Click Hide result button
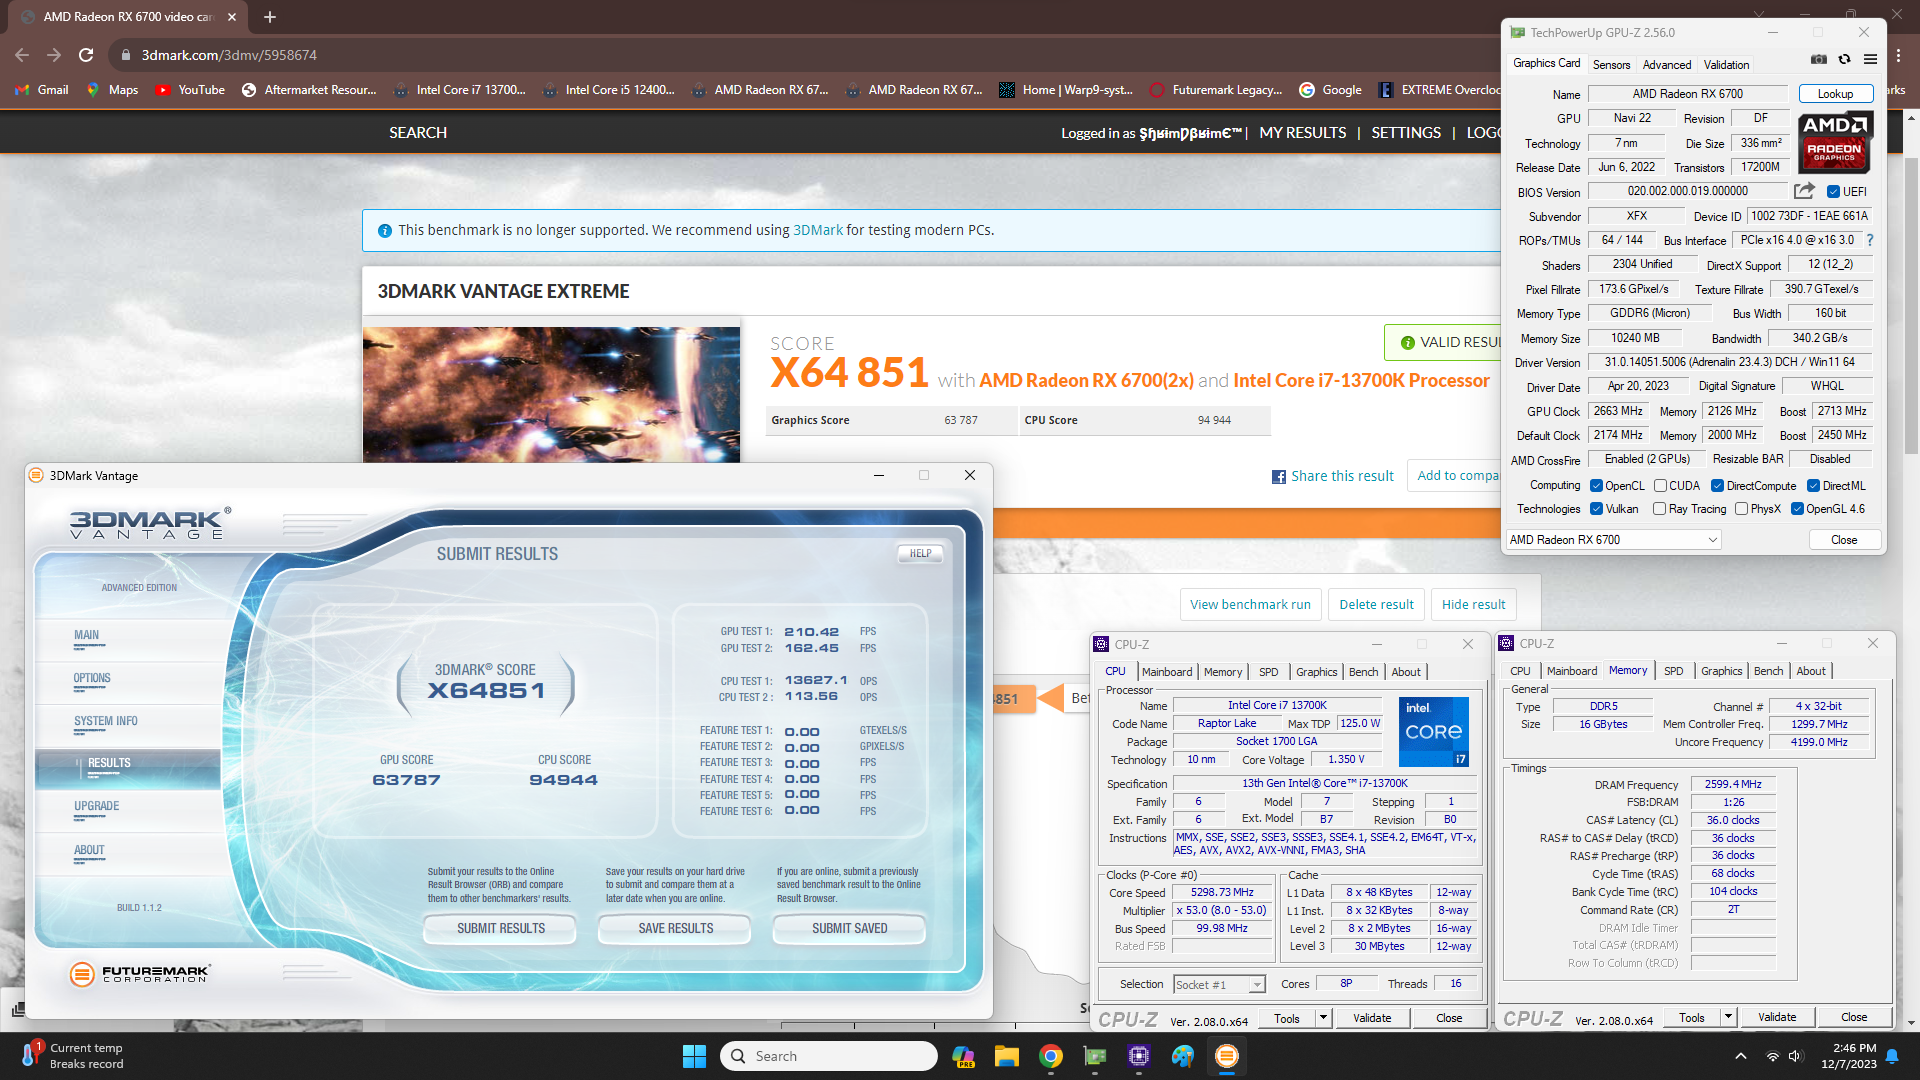Screen dimensions: 1920x1080 1473,605
